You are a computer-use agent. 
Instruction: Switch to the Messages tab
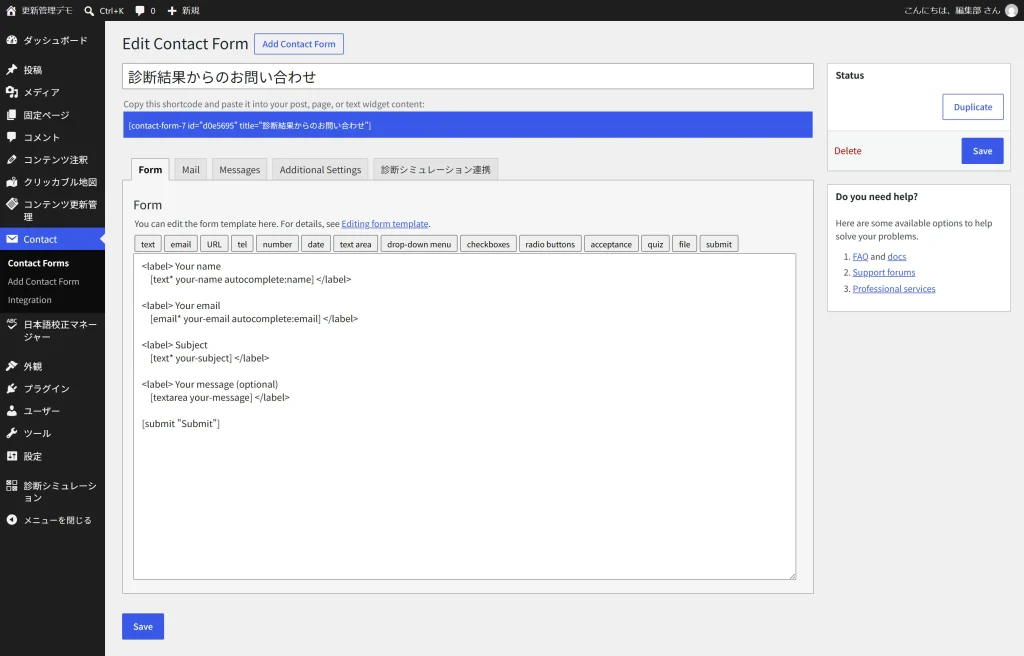pyautogui.click(x=240, y=169)
